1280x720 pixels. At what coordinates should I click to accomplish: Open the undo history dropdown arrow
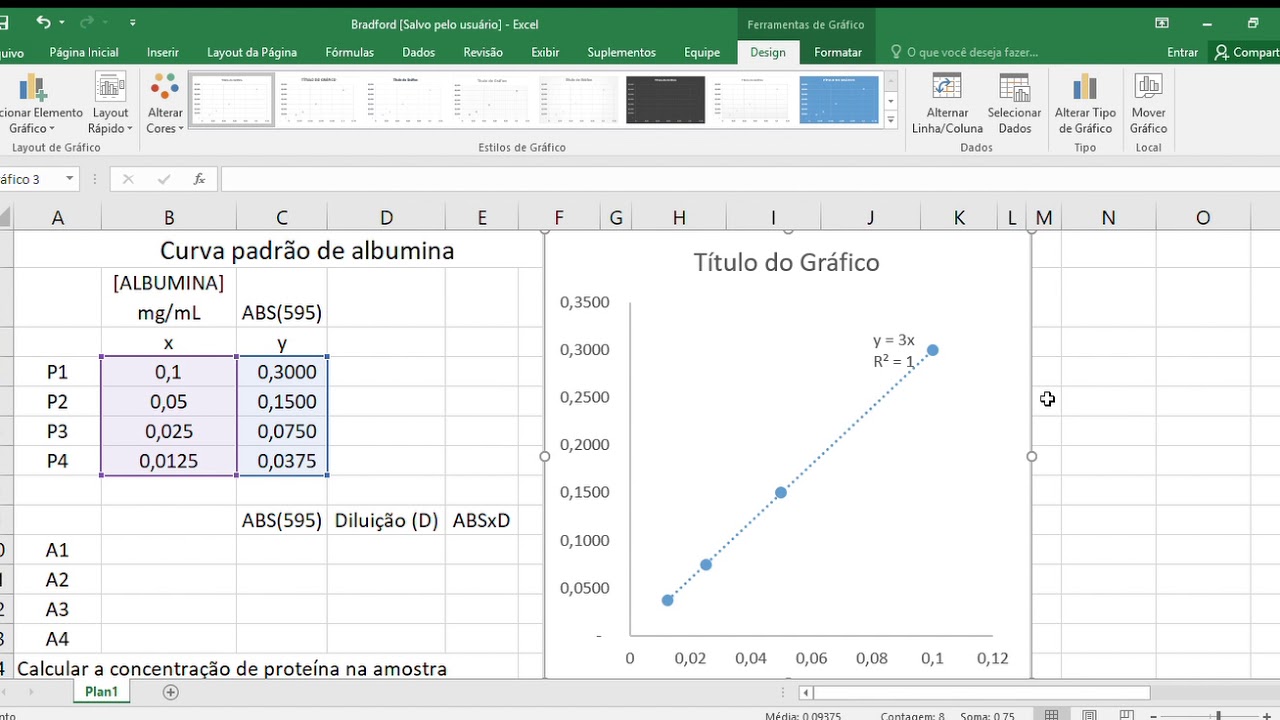62,22
